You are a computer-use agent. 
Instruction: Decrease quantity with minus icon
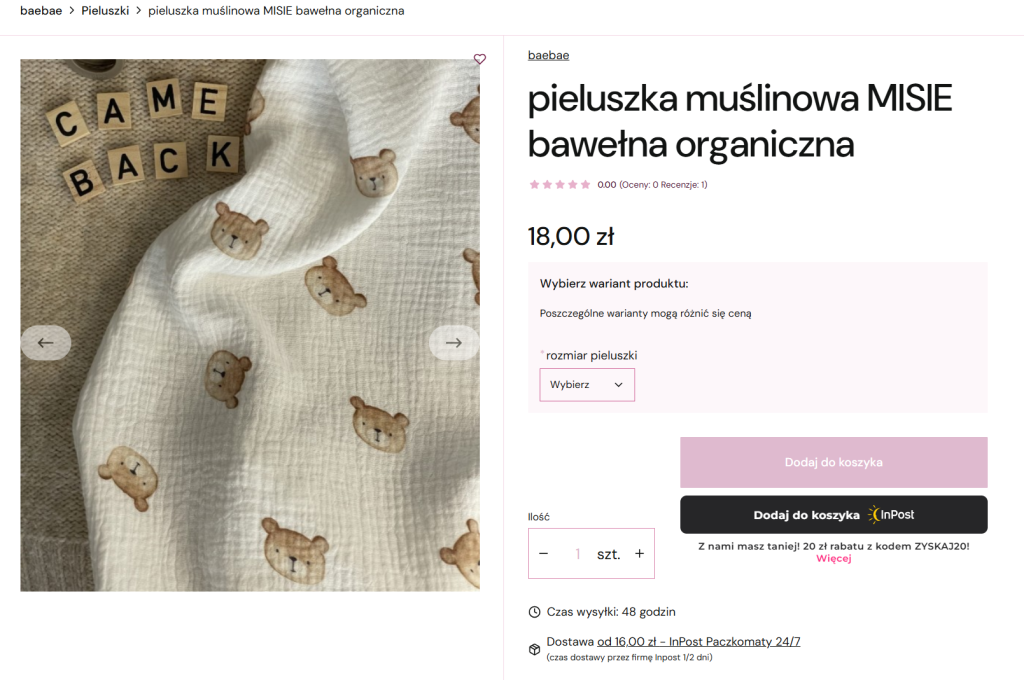coord(544,554)
